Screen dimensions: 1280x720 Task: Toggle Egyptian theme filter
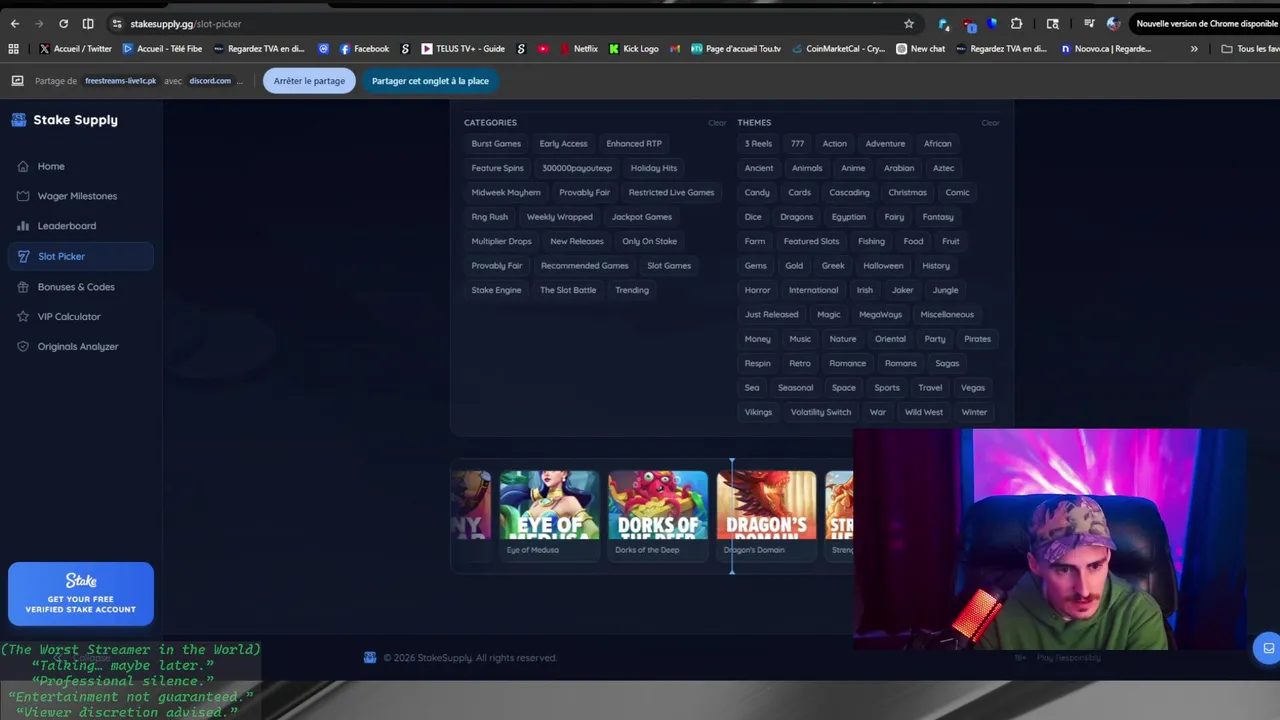click(849, 217)
